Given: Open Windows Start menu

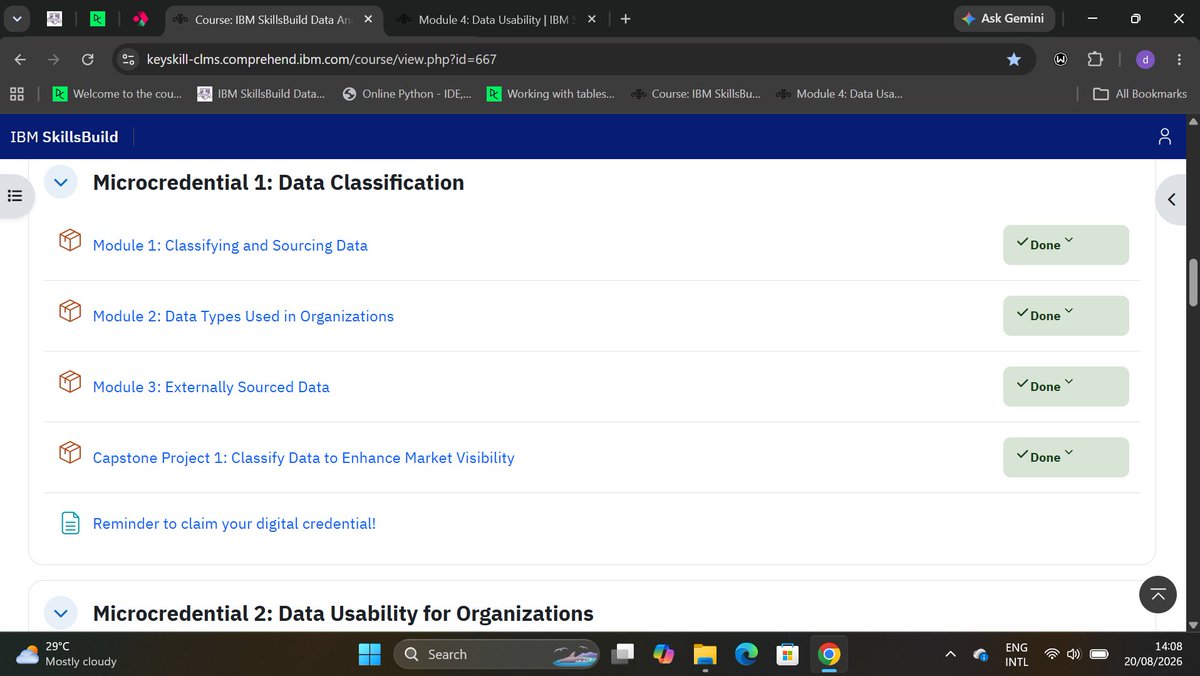Looking at the screenshot, I should point(370,654).
